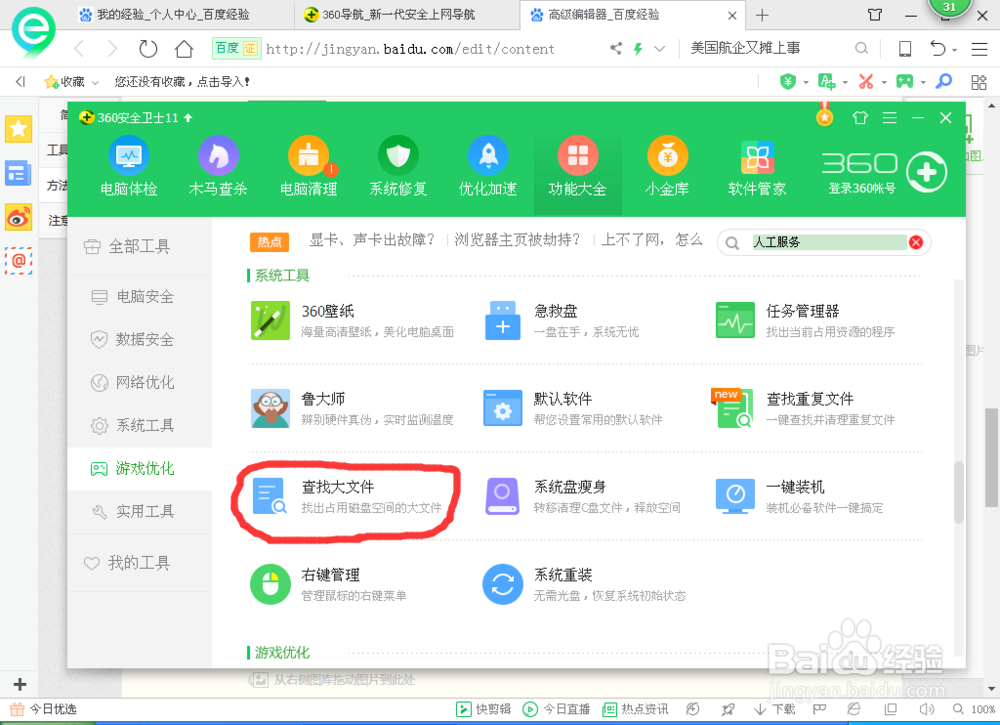Viewport: 1000px width, 725px height.
Task: Select 数据安全 category
Action: 138,339
